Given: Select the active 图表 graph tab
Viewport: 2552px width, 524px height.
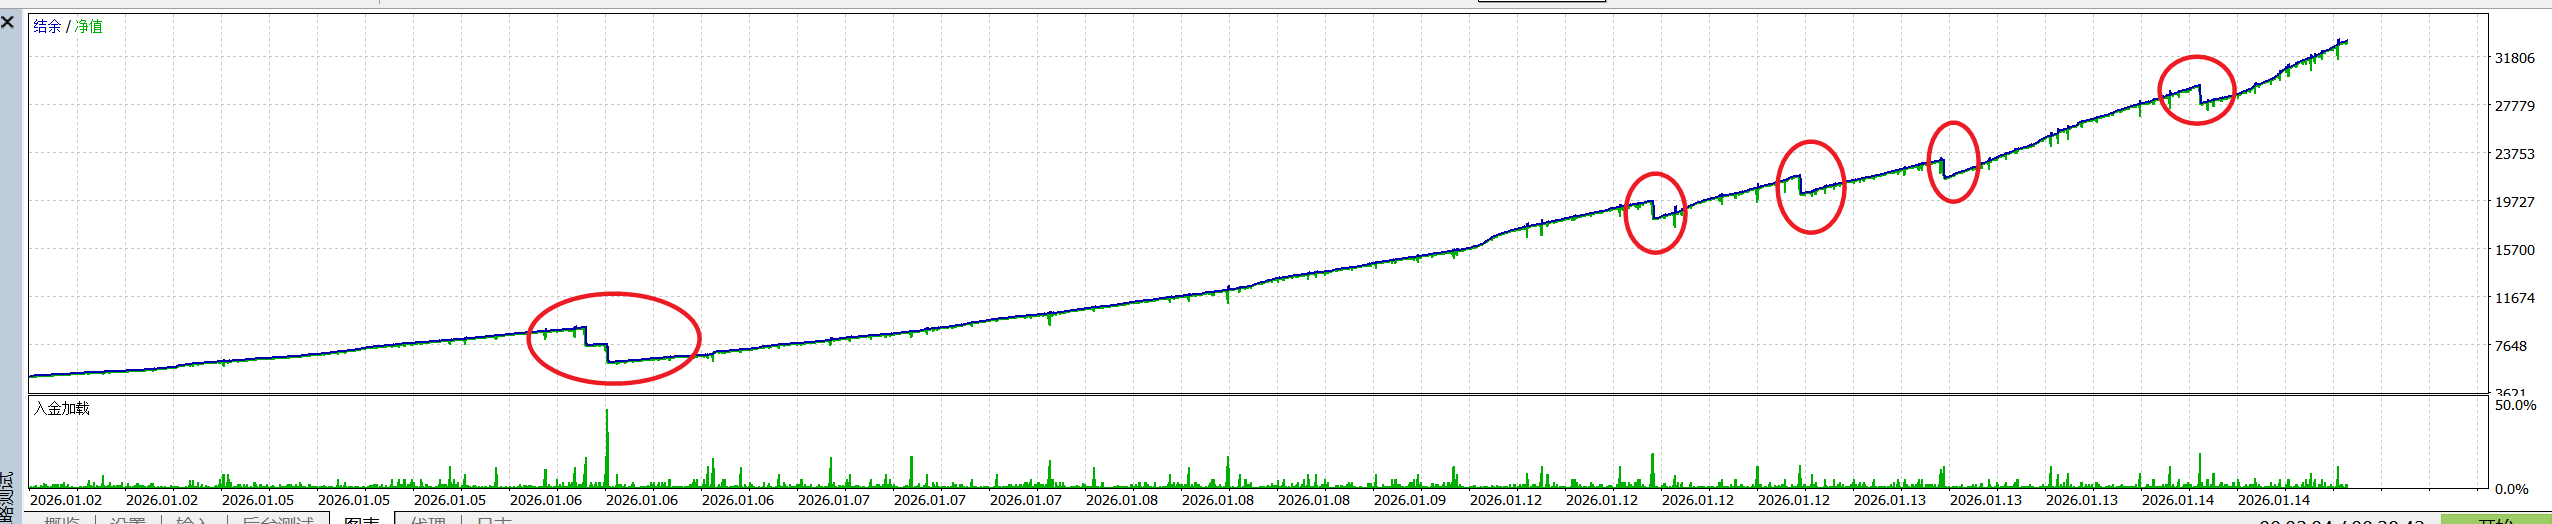Looking at the screenshot, I should tap(362, 519).
